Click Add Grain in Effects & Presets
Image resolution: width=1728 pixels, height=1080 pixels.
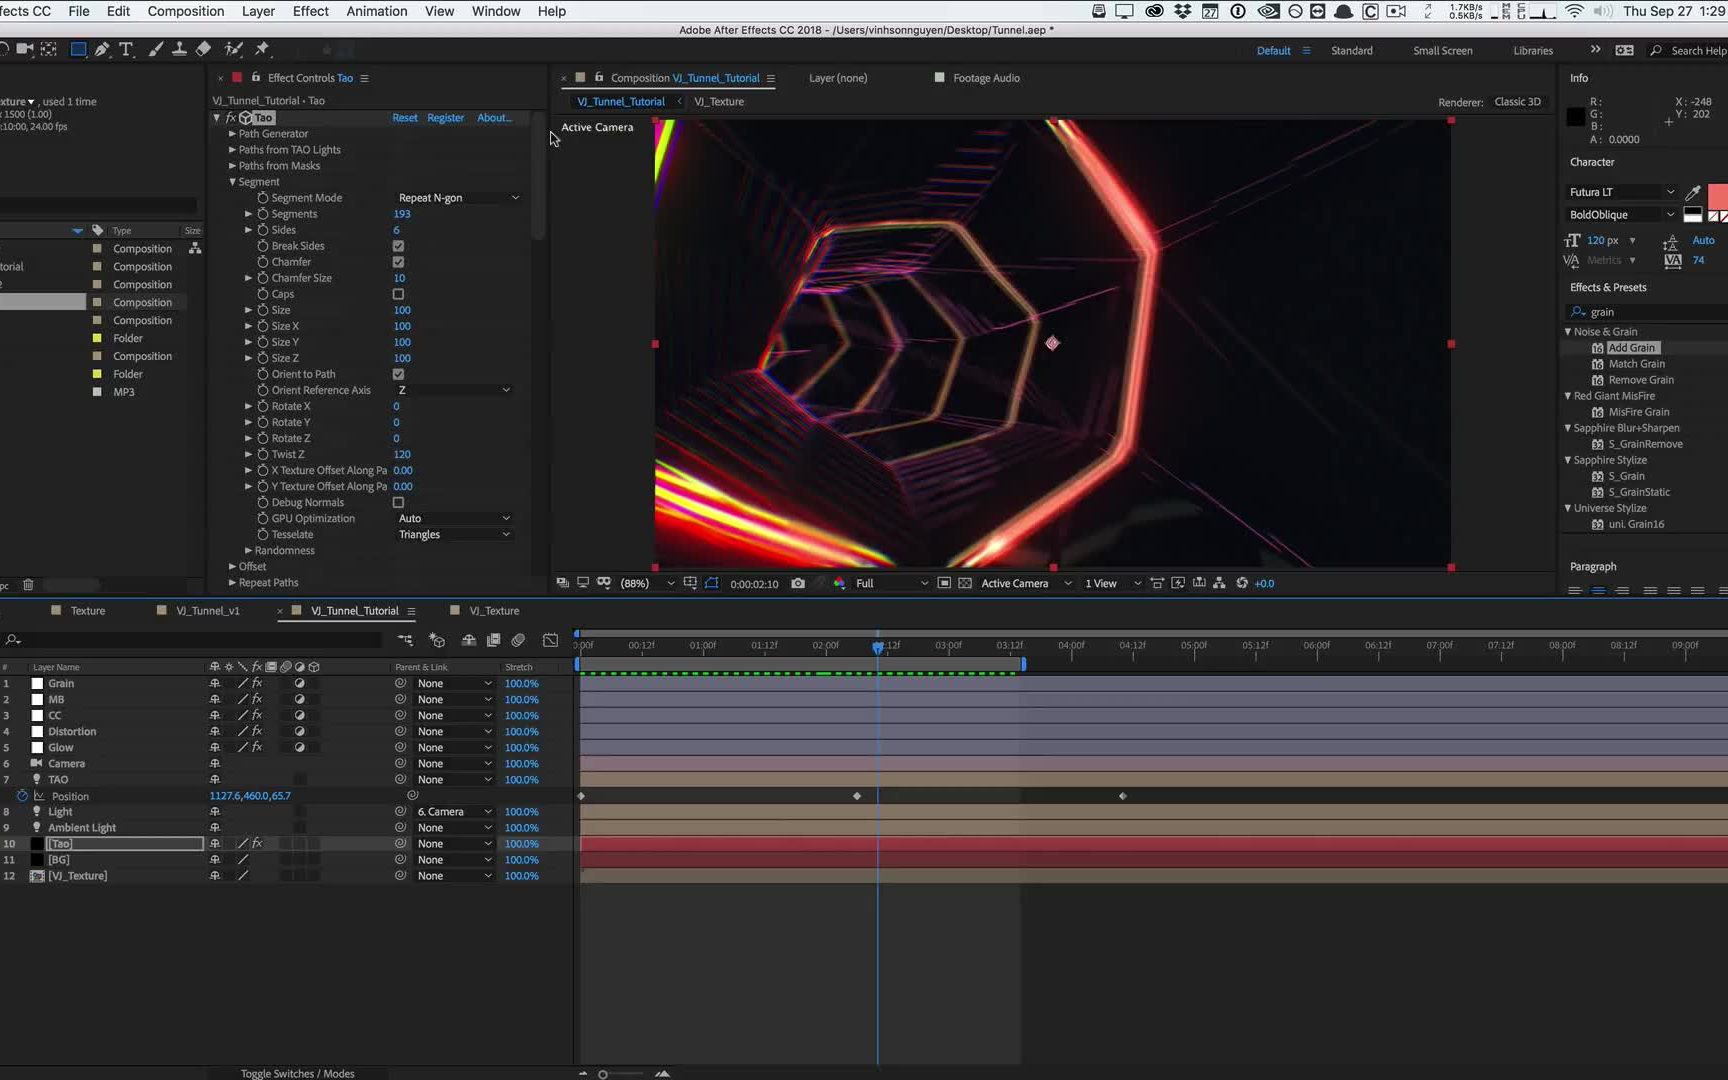pyautogui.click(x=1631, y=347)
